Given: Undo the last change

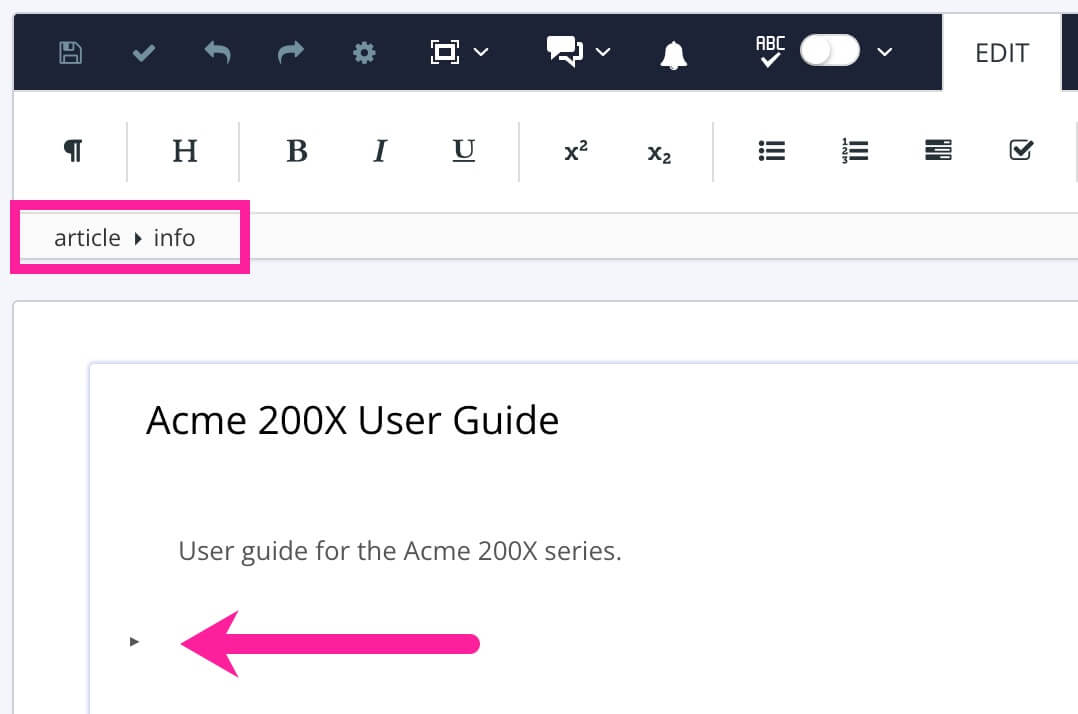Looking at the screenshot, I should coord(218,52).
